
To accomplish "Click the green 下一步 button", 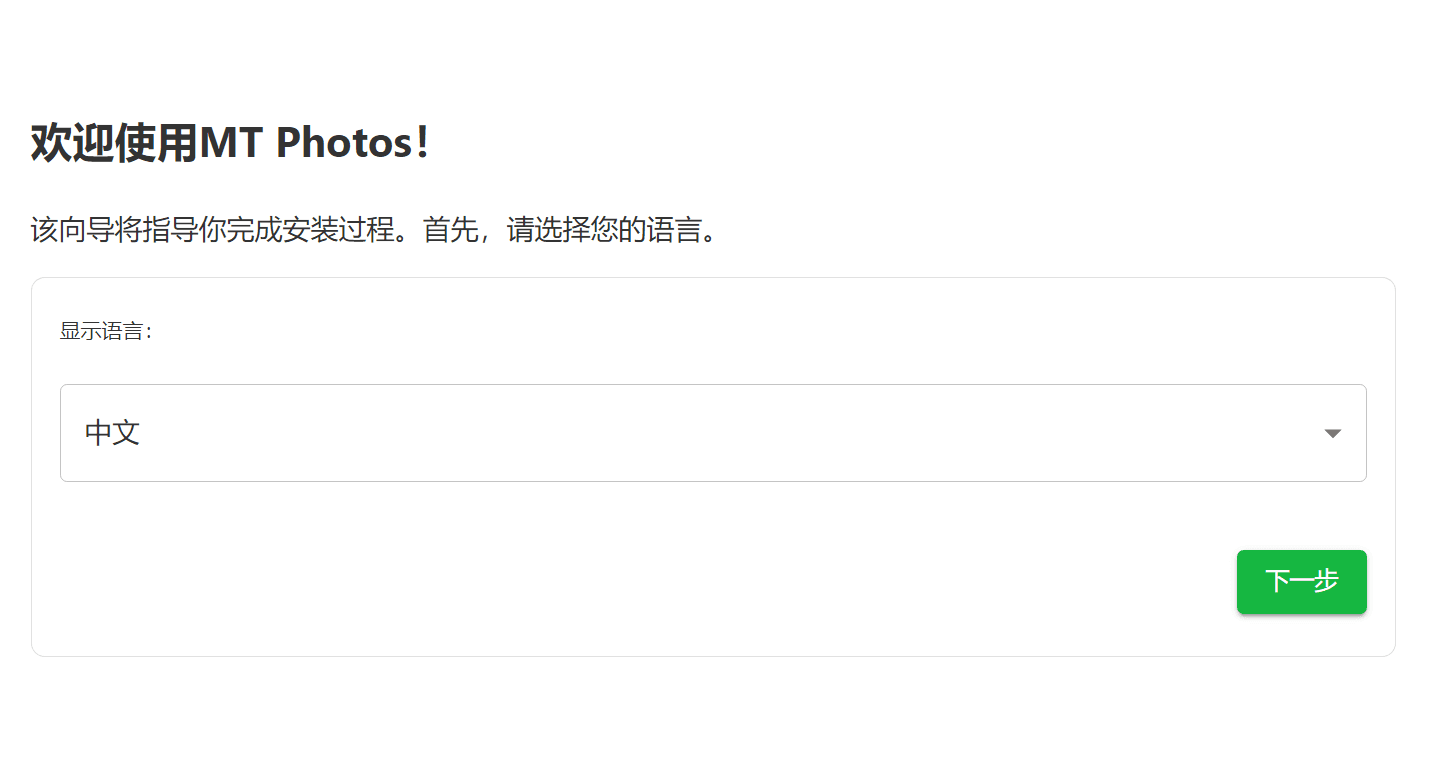I will point(1301,582).
